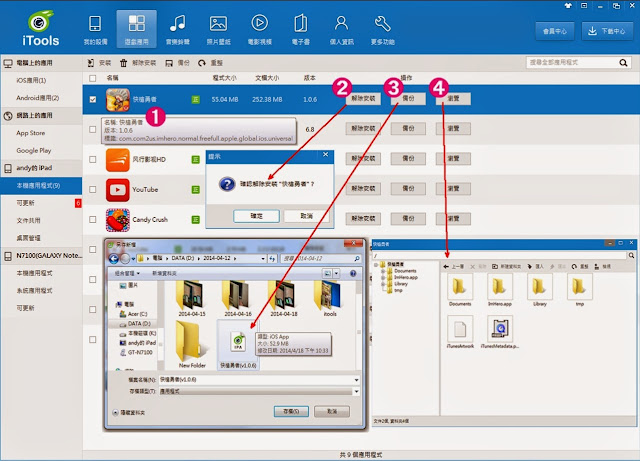Check the YouTube row checkbox

pyautogui.click(x=93, y=189)
